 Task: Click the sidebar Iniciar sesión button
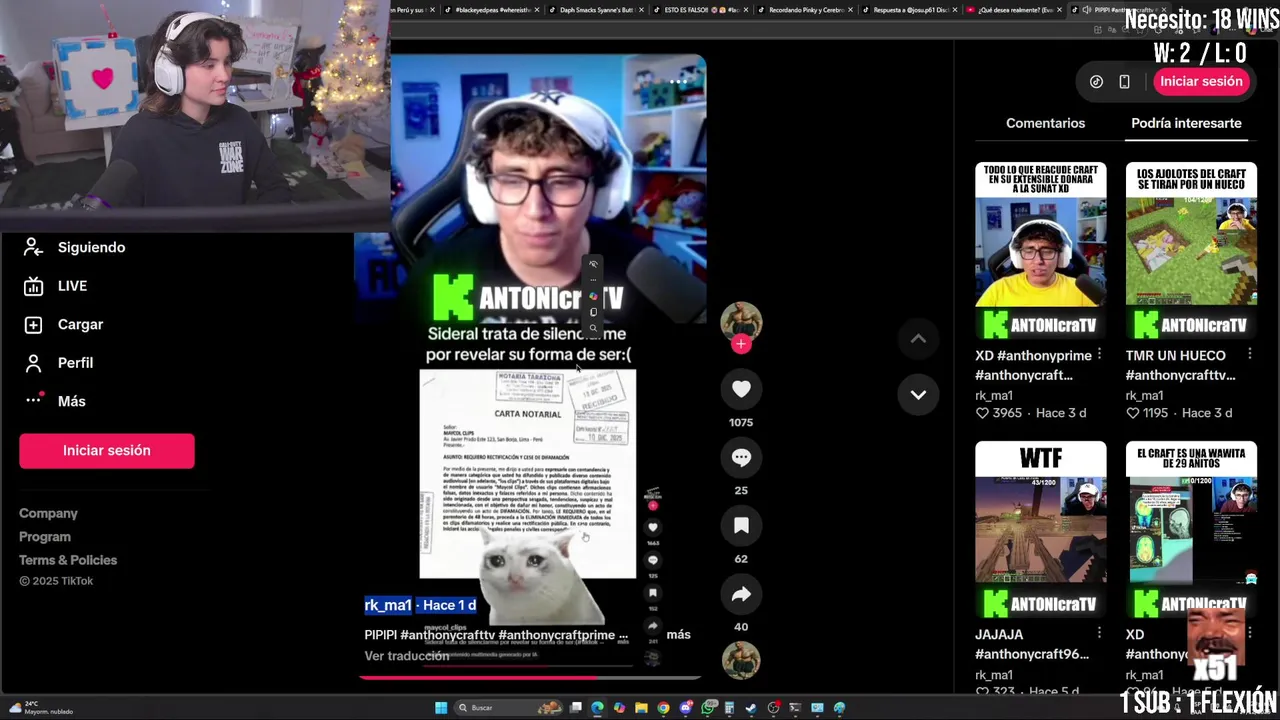pyautogui.click(x=106, y=450)
